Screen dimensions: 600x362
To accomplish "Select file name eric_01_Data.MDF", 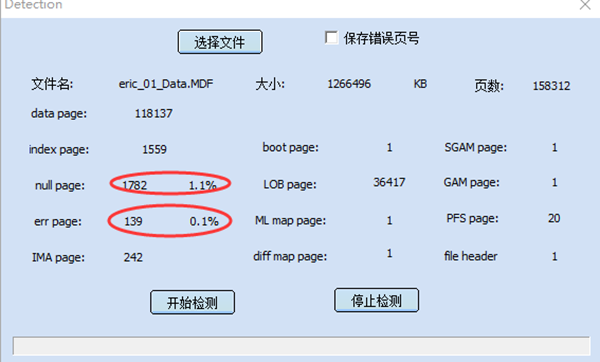I will tap(166, 84).
